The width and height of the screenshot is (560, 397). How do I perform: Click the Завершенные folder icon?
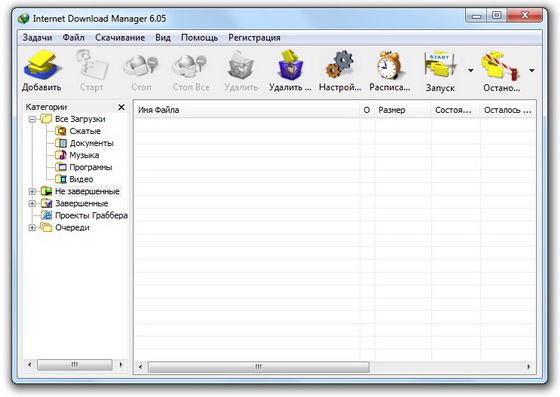46,203
